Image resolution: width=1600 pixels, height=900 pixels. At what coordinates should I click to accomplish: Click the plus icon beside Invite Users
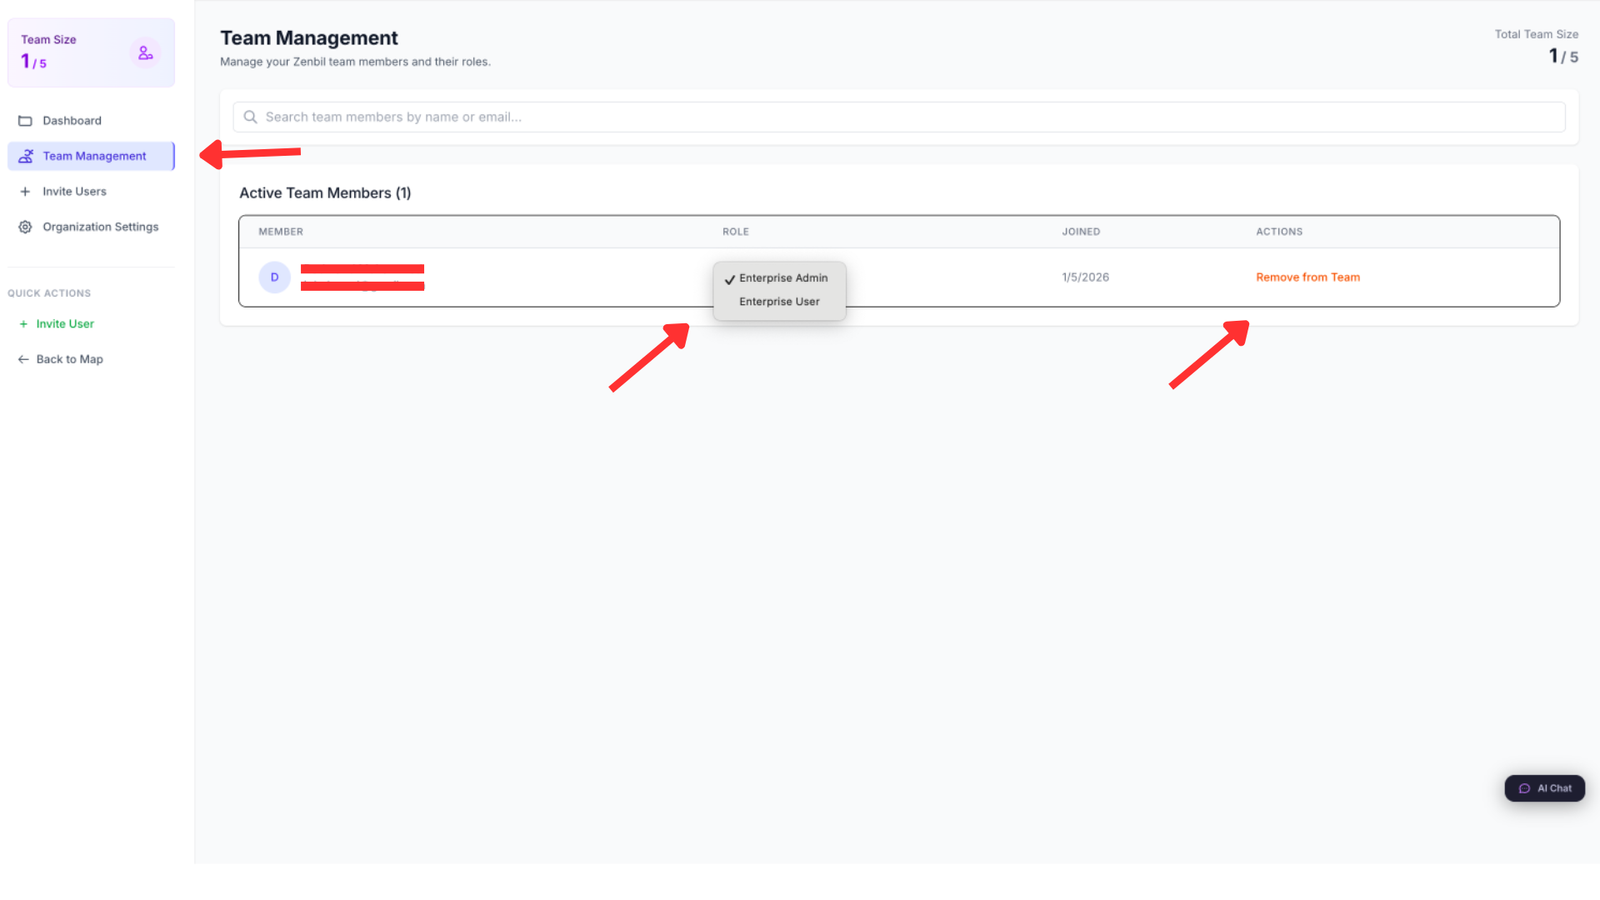[24, 191]
